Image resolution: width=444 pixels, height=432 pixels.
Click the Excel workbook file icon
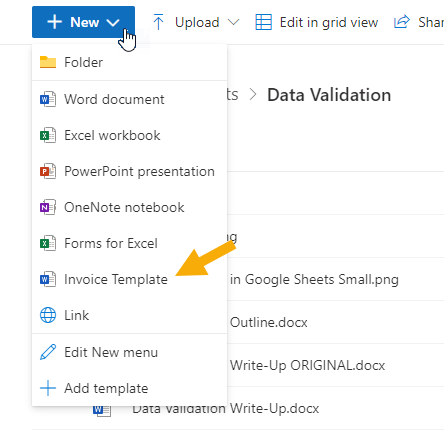click(48, 135)
